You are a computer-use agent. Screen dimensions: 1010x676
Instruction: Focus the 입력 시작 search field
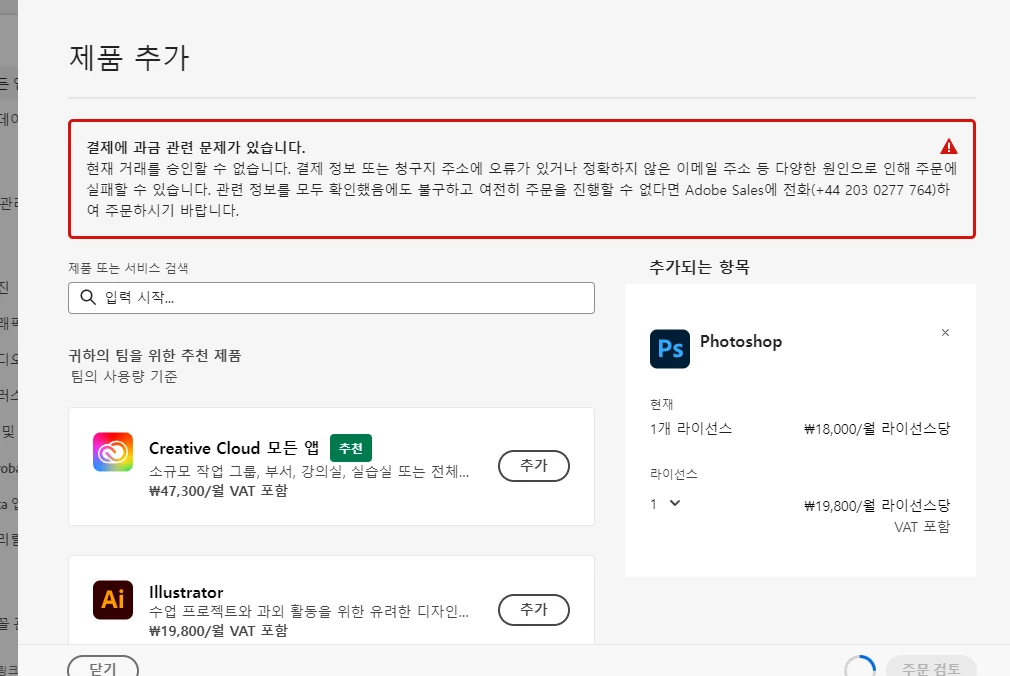(x=331, y=298)
